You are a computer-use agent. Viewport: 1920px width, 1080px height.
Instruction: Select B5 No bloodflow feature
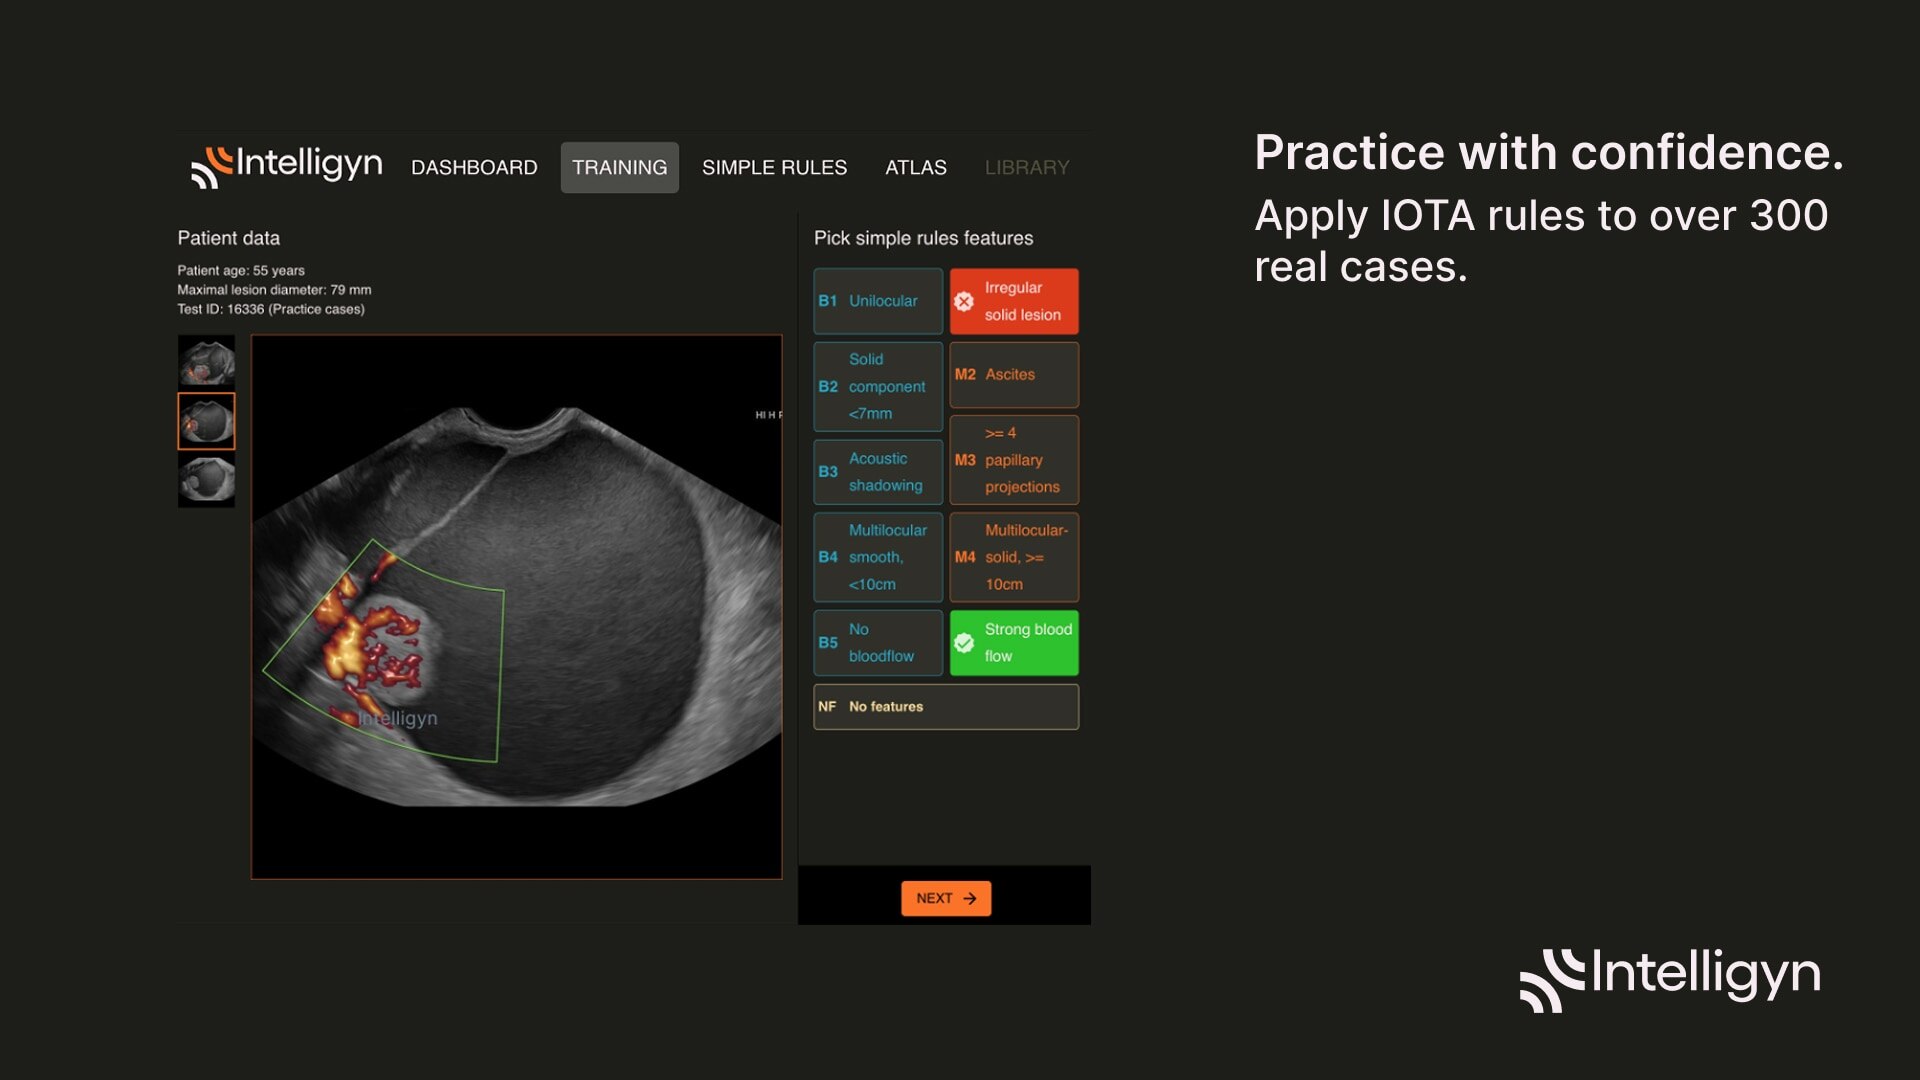click(877, 643)
